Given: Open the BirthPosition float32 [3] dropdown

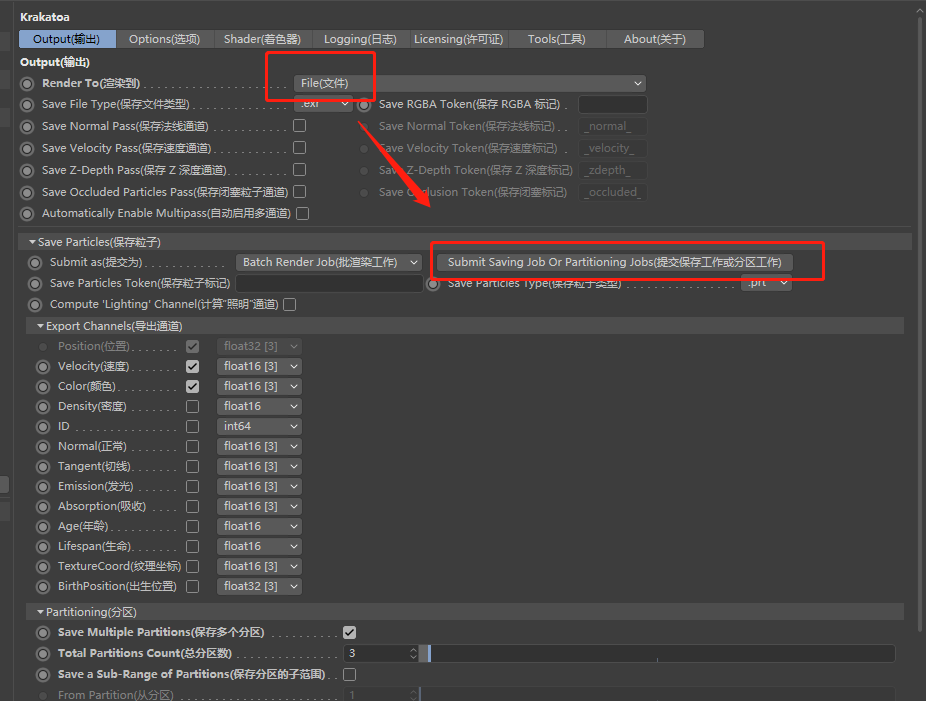Looking at the screenshot, I should (x=259, y=586).
